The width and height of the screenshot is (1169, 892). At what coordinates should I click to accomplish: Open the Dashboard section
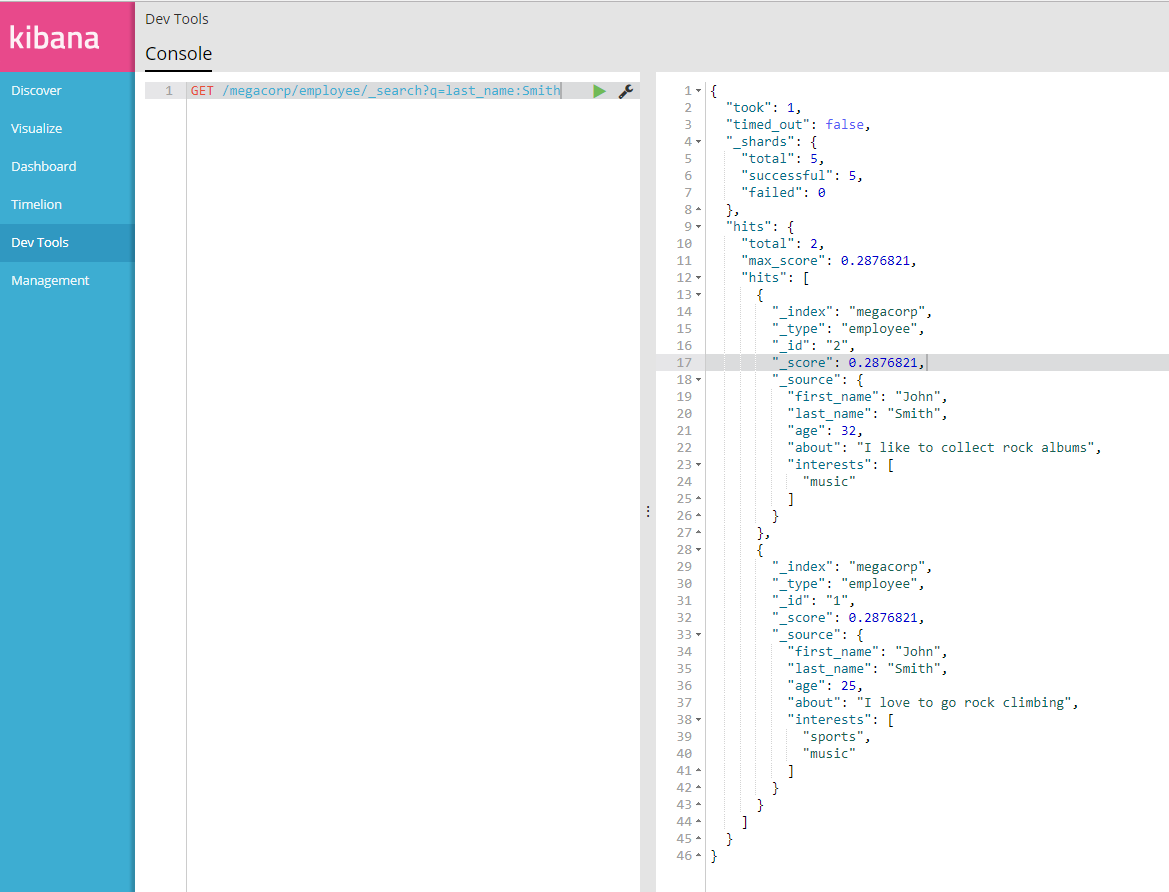tap(43, 166)
